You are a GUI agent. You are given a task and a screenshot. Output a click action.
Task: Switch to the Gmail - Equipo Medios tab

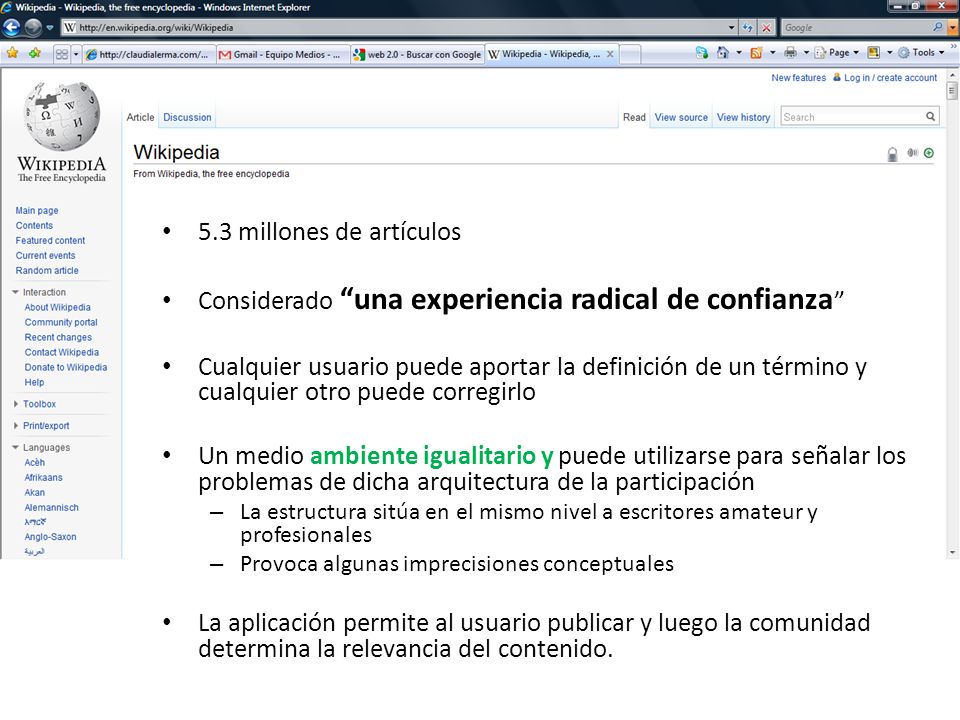(x=283, y=54)
